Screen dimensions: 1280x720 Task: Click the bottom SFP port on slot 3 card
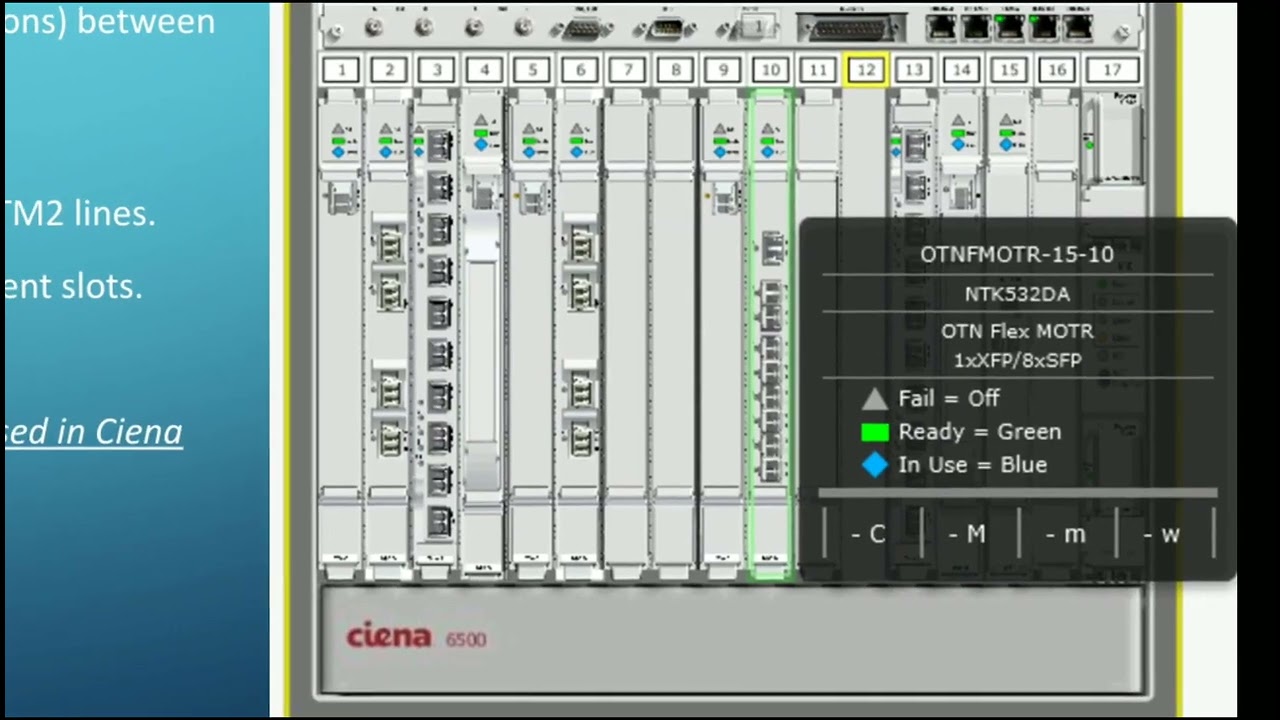point(439,521)
